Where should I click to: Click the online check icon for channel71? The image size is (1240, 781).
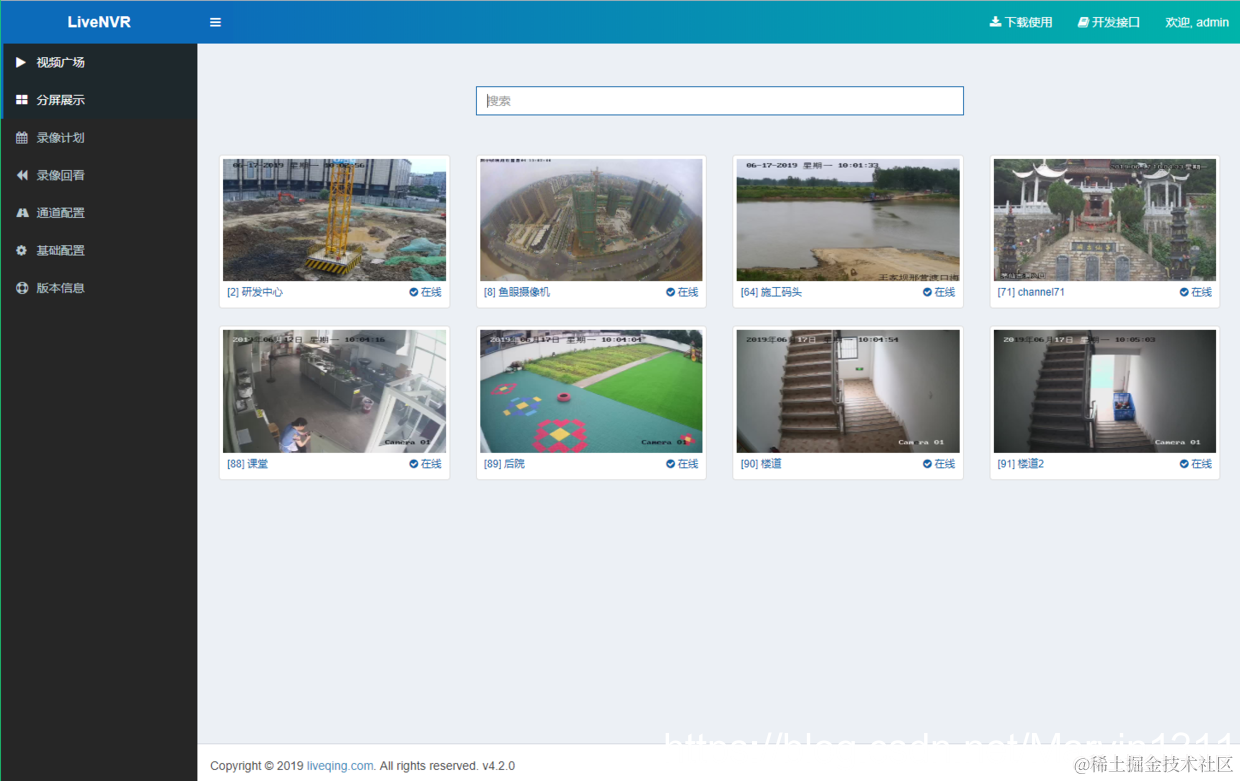click(x=1184, y=292)
